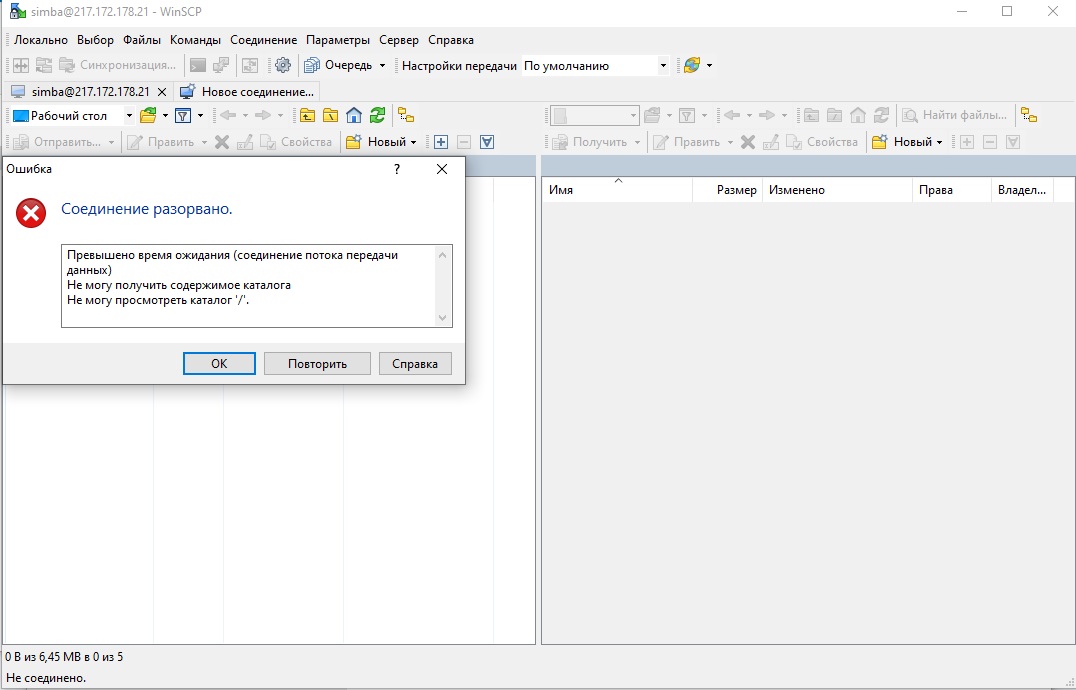Close the simba@217.172.178.21 session tab
1076x690 pixels.
pos(162,91)
